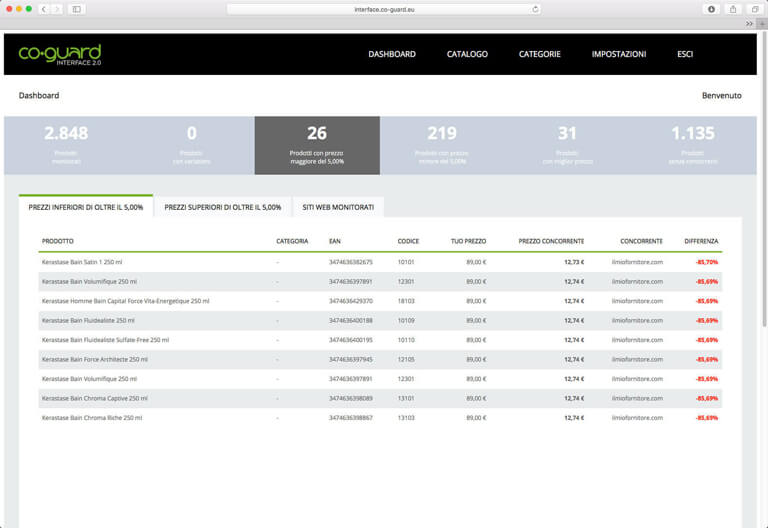Open Kerastase Bain Chroma Captive 250 ml

(x=95, y=398)
